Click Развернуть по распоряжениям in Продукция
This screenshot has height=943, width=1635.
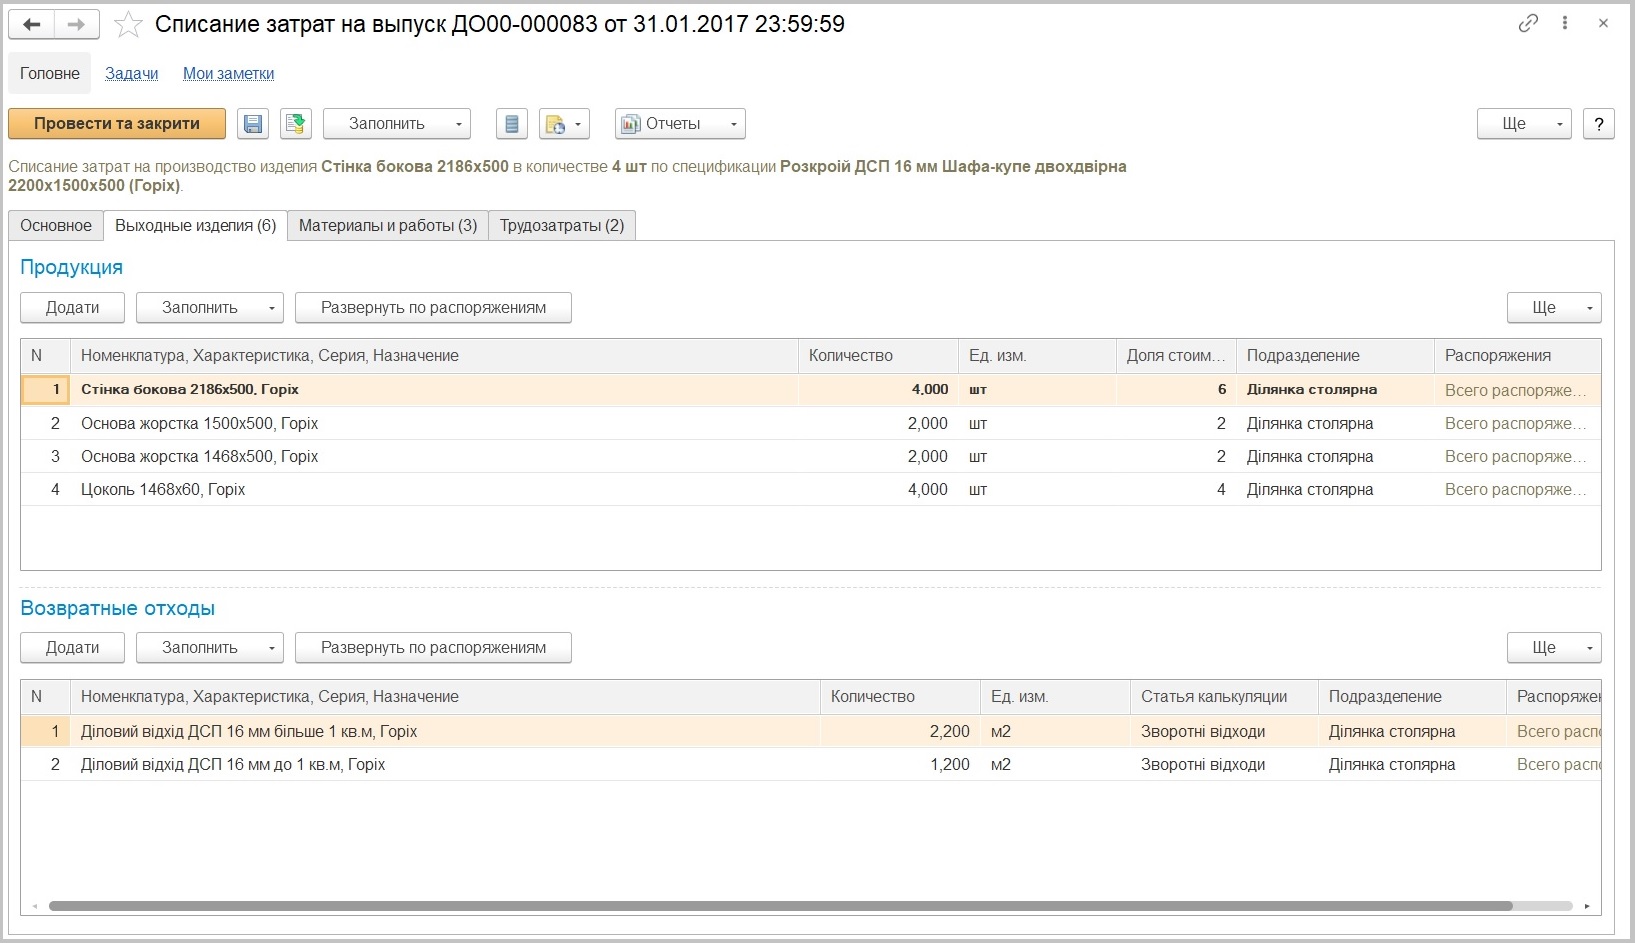(x=433, y=308)
